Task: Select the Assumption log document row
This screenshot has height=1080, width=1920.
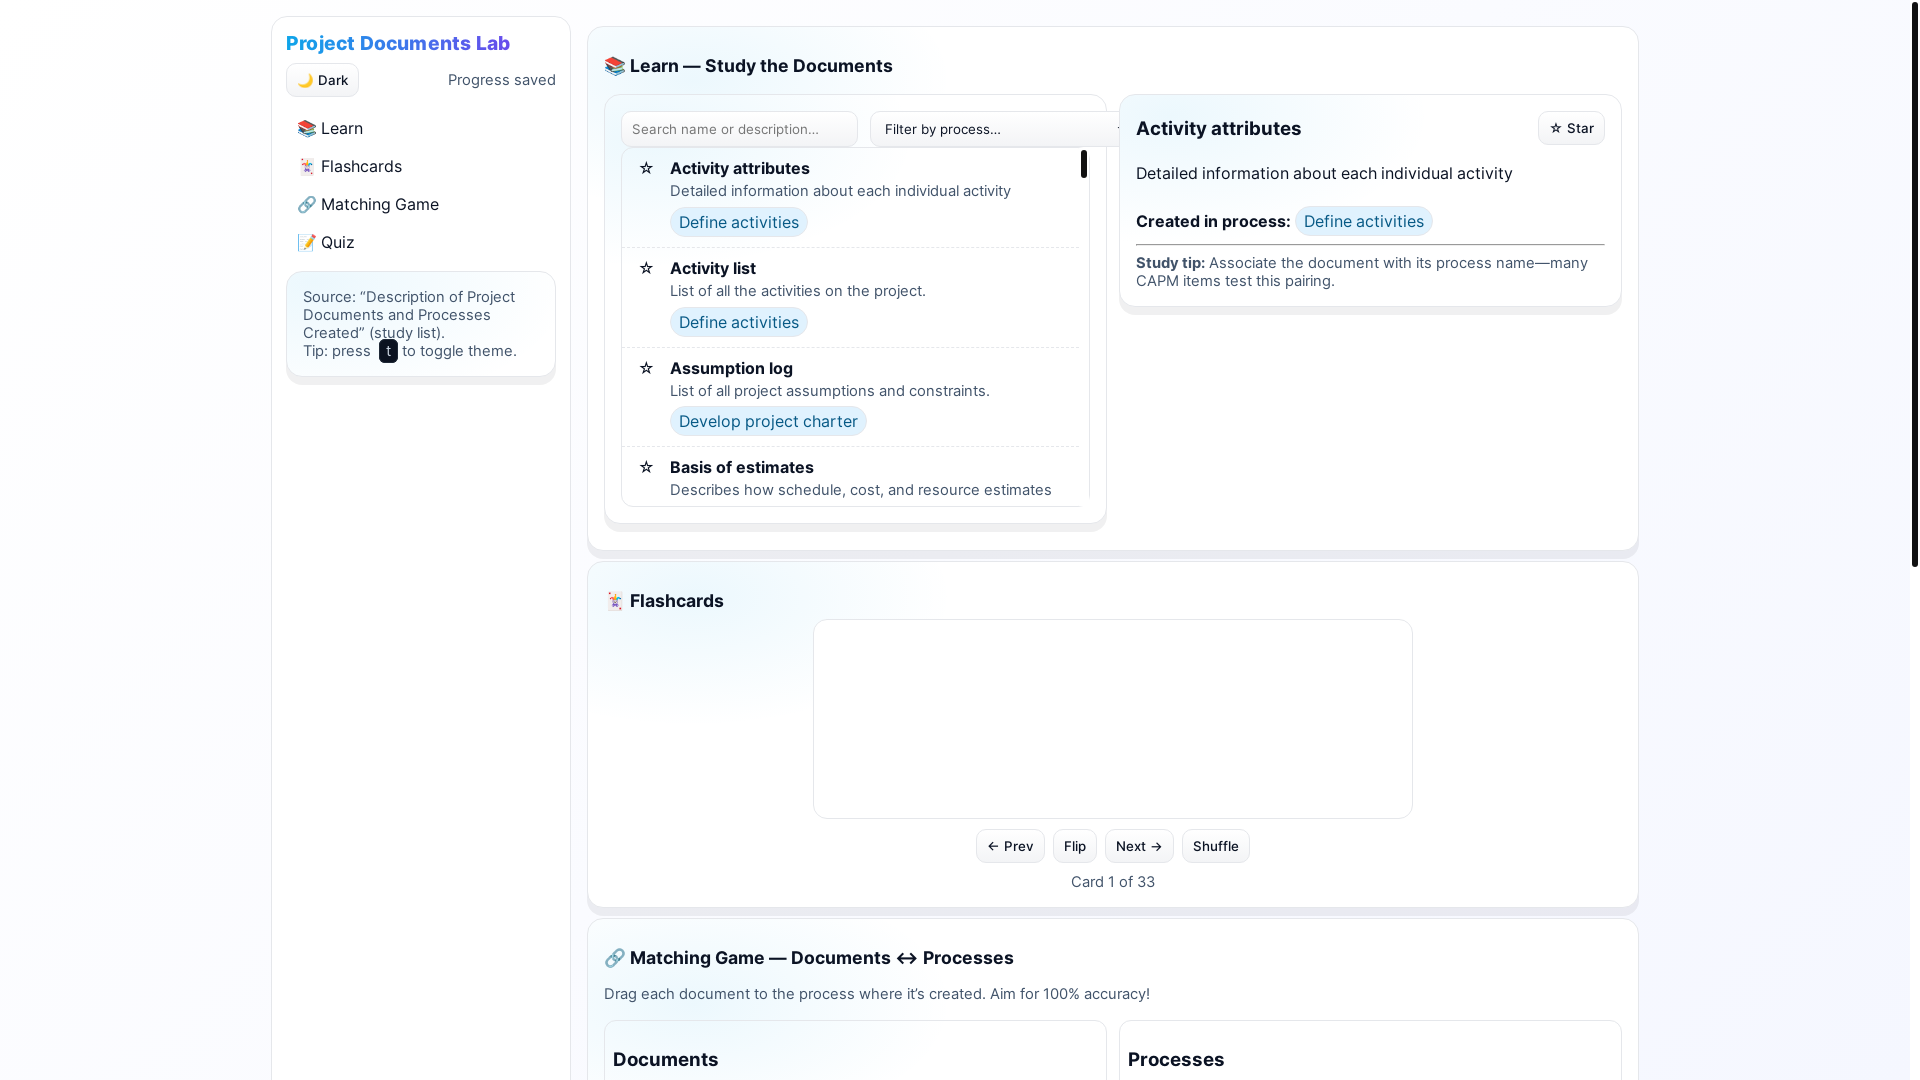Action: point(850,397)
